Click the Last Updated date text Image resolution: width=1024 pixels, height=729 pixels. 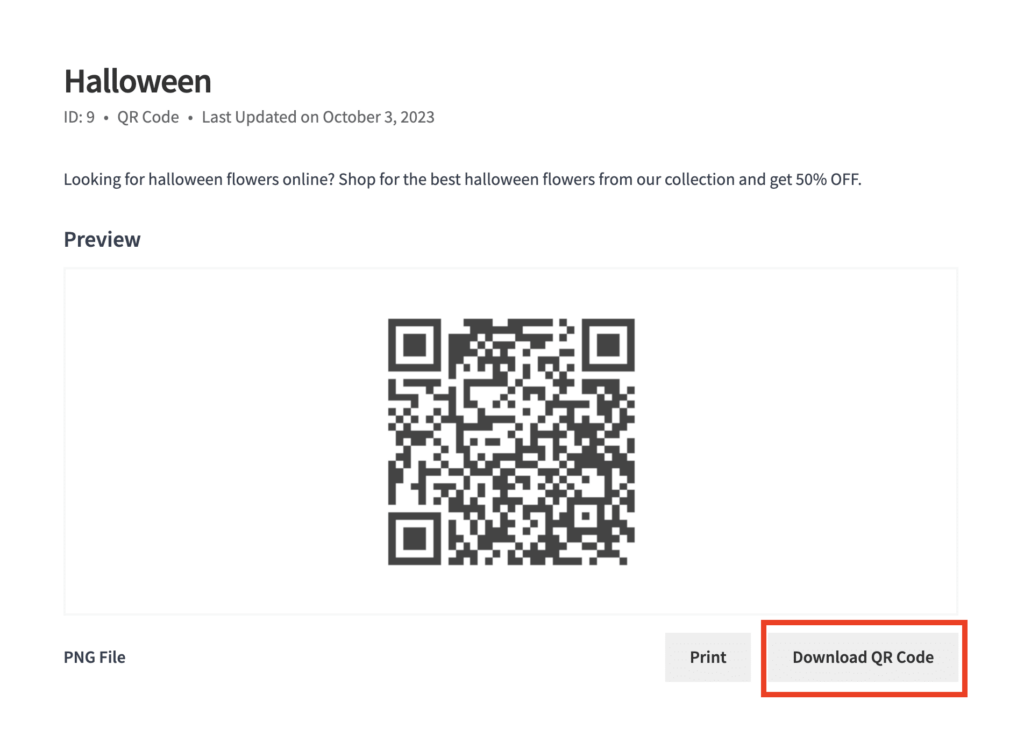pyautogui.click(x=318, y=117)
